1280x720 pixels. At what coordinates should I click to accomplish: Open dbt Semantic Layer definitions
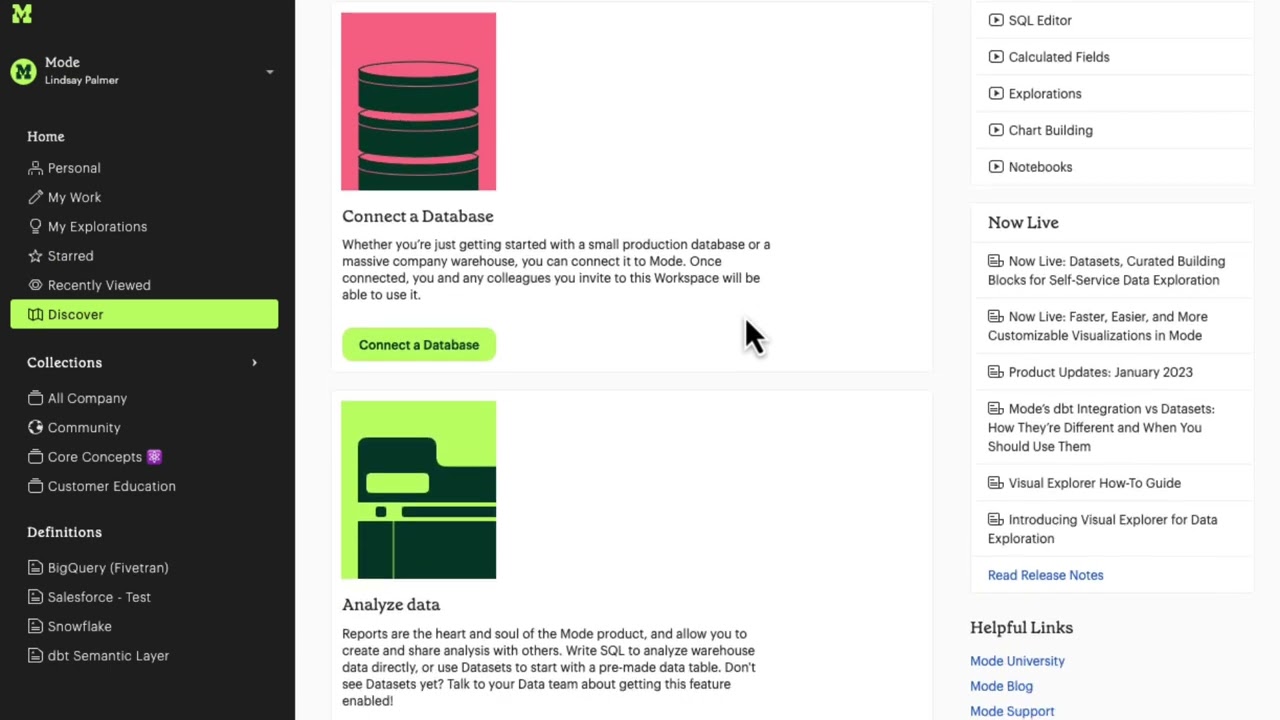click(x=108, y=656)
